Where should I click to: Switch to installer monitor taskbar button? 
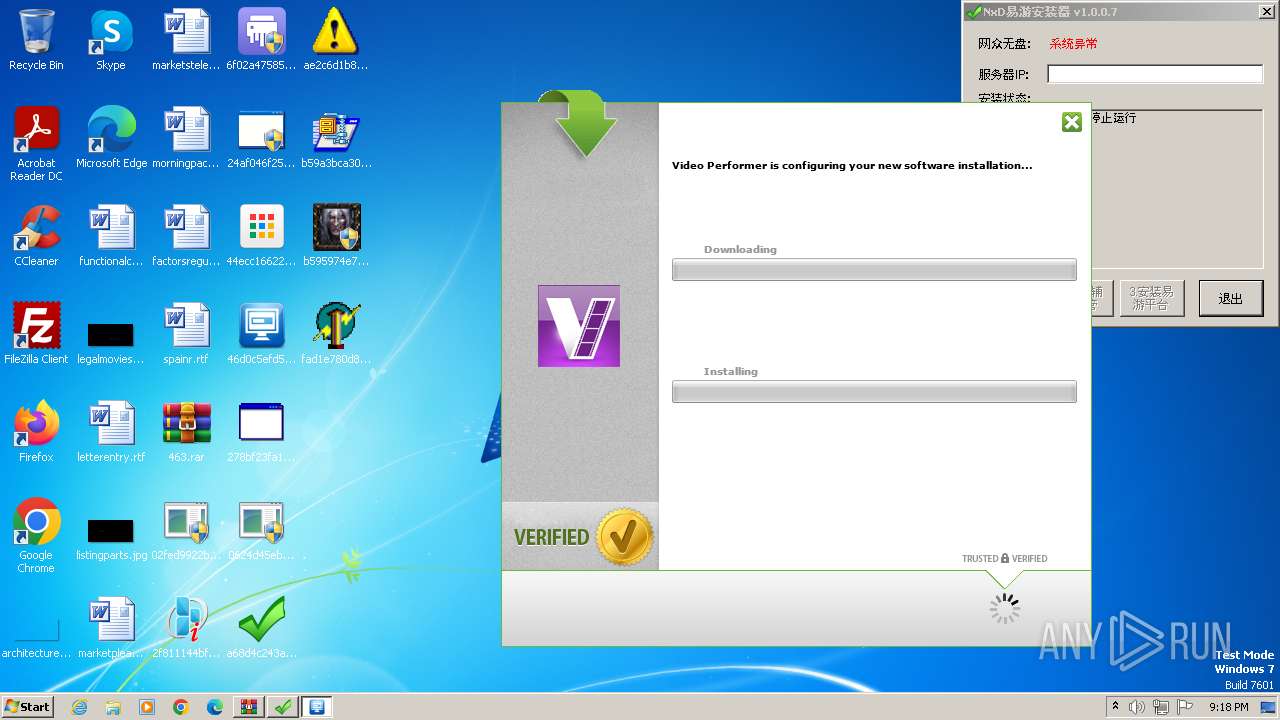pos(317,707)
